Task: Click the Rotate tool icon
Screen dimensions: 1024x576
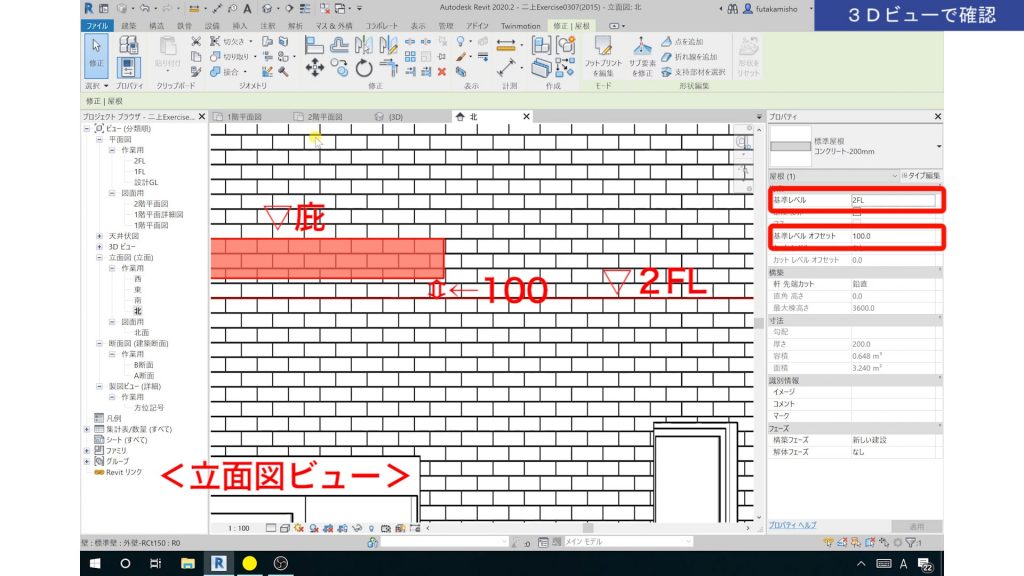Action: pyautogui.click(x=364, y=68)
